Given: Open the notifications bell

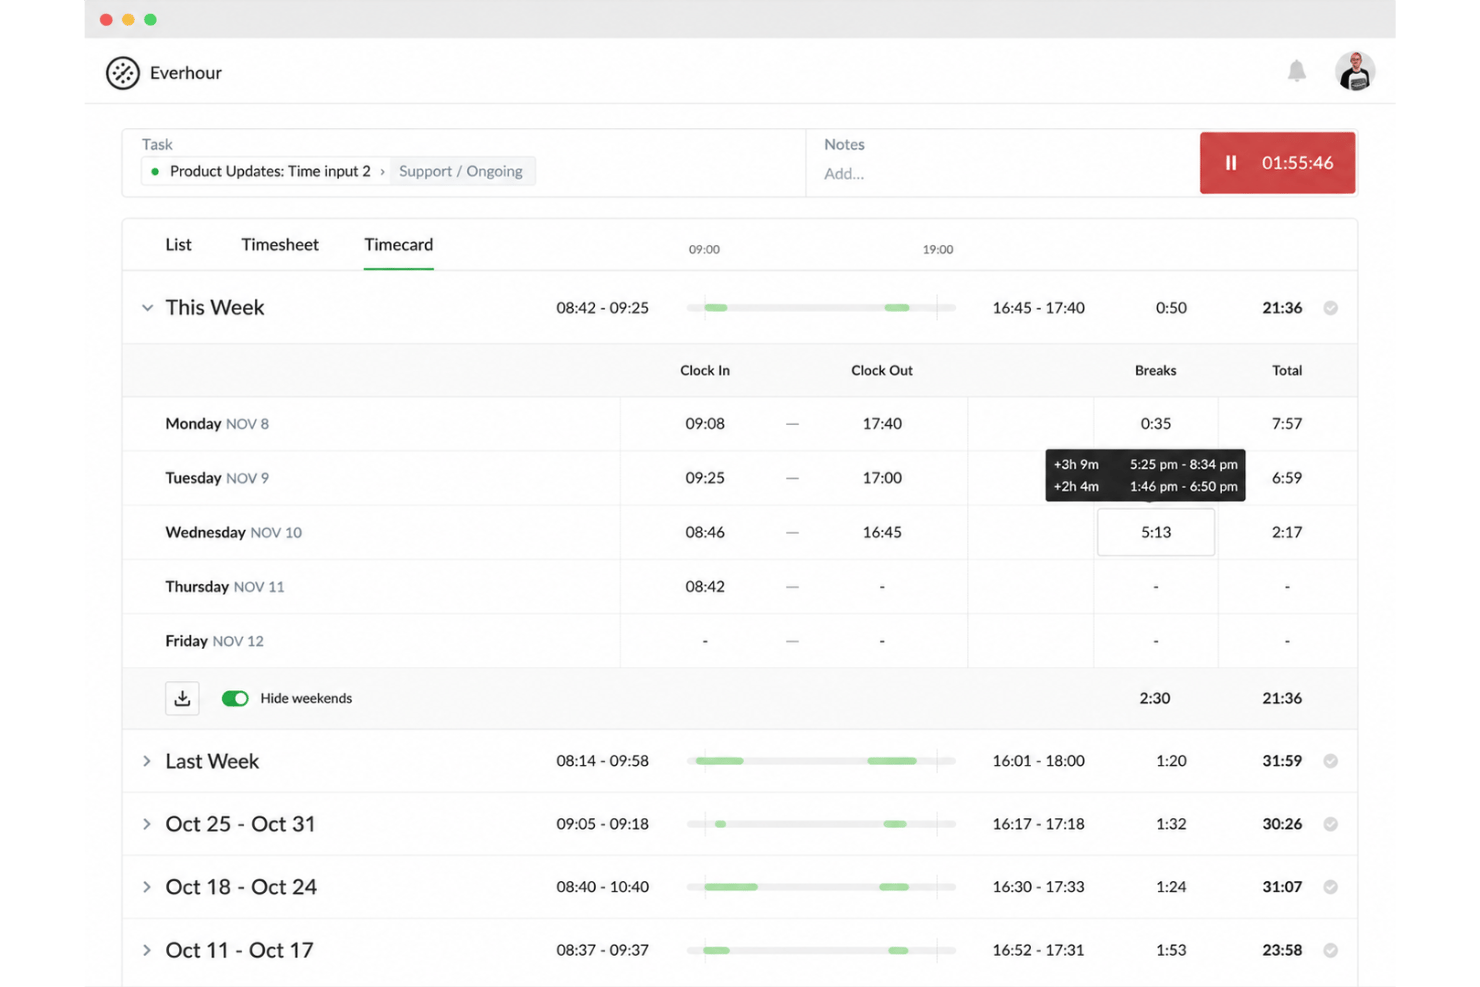Looking at the screenshot, I should tap(1296, 71).
